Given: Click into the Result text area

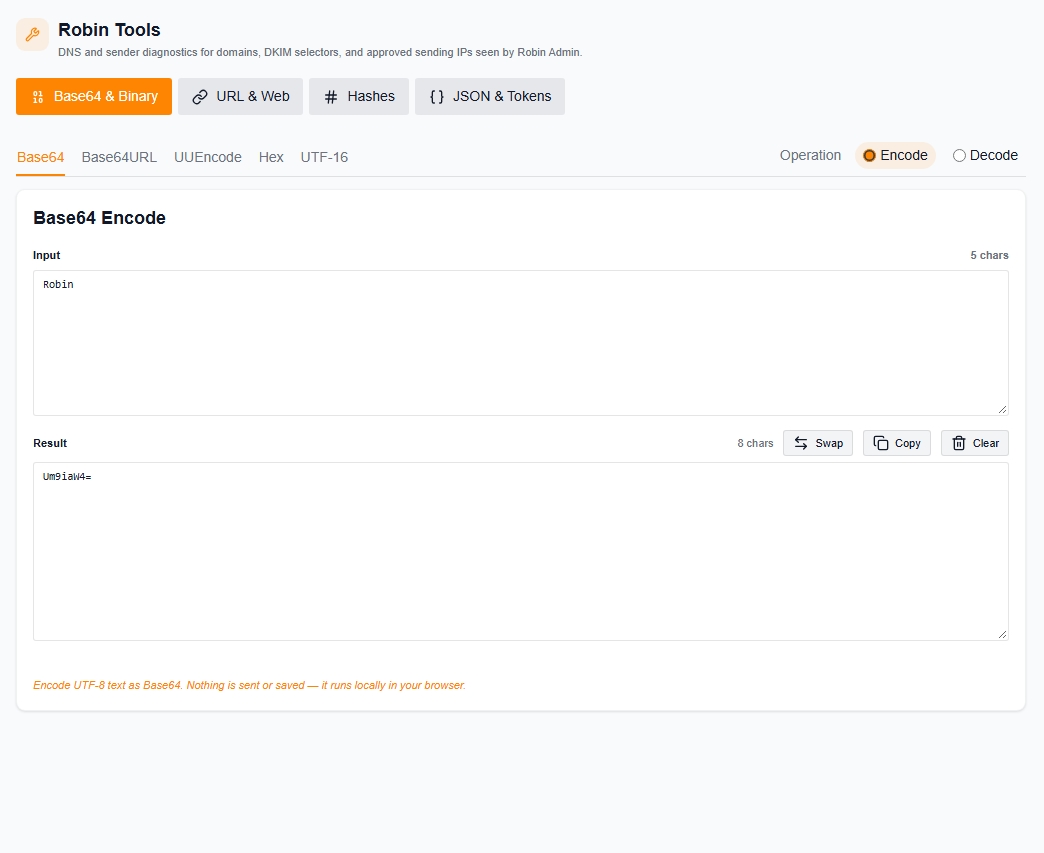Looking at the screenshot, I should pos(521,551).
